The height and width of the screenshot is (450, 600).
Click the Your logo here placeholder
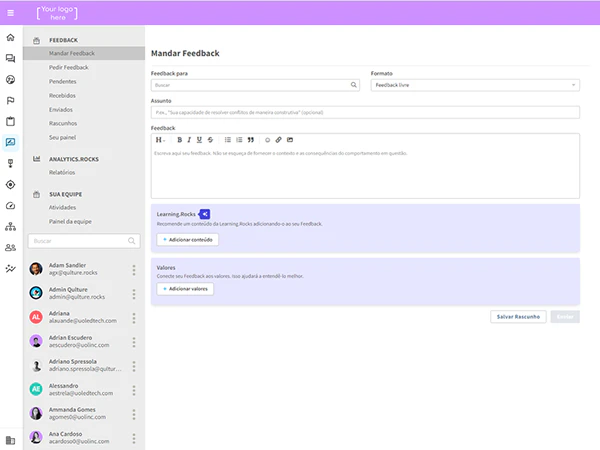[57, 13]
